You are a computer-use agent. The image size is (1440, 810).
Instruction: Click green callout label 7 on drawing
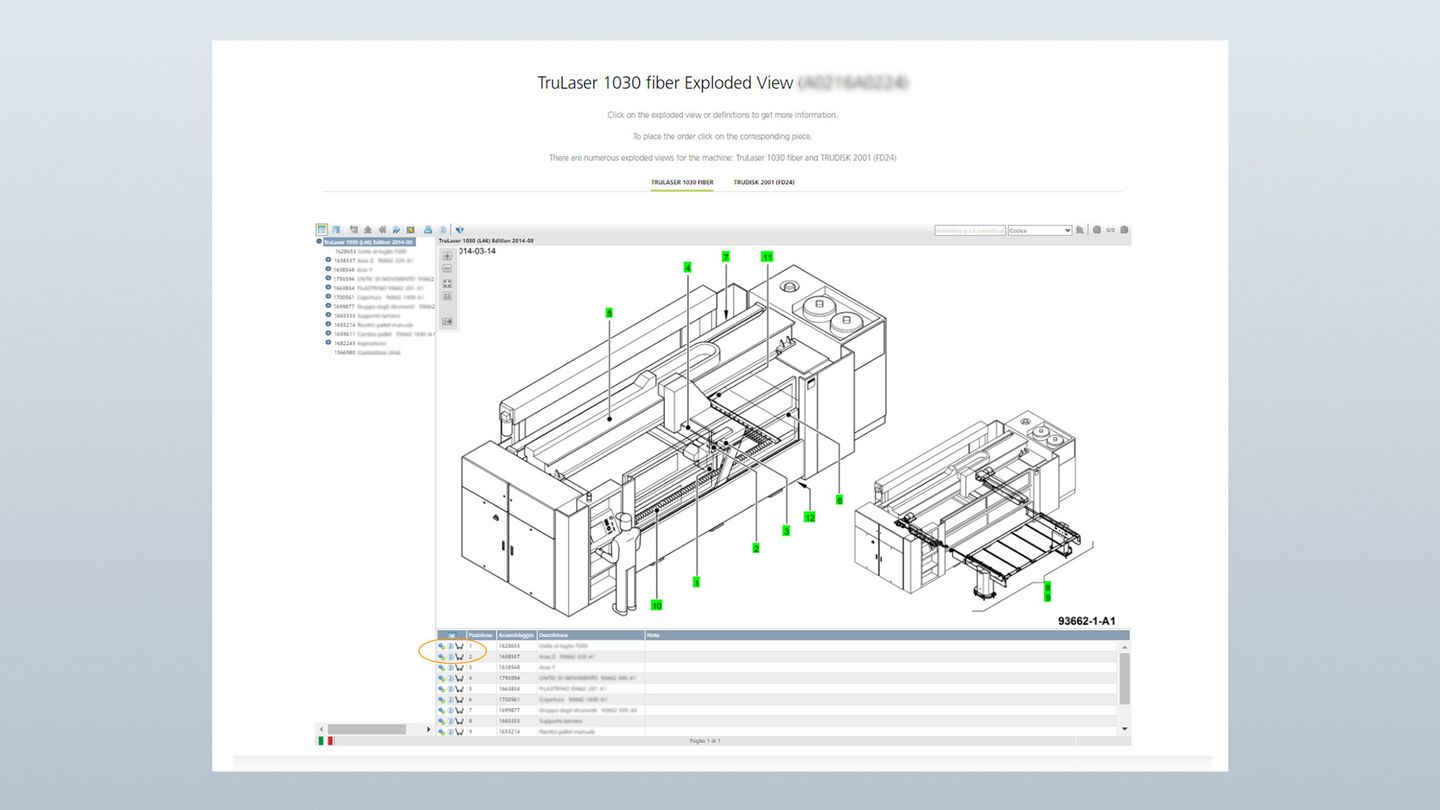pyautogui.click(x=726, y=257)
